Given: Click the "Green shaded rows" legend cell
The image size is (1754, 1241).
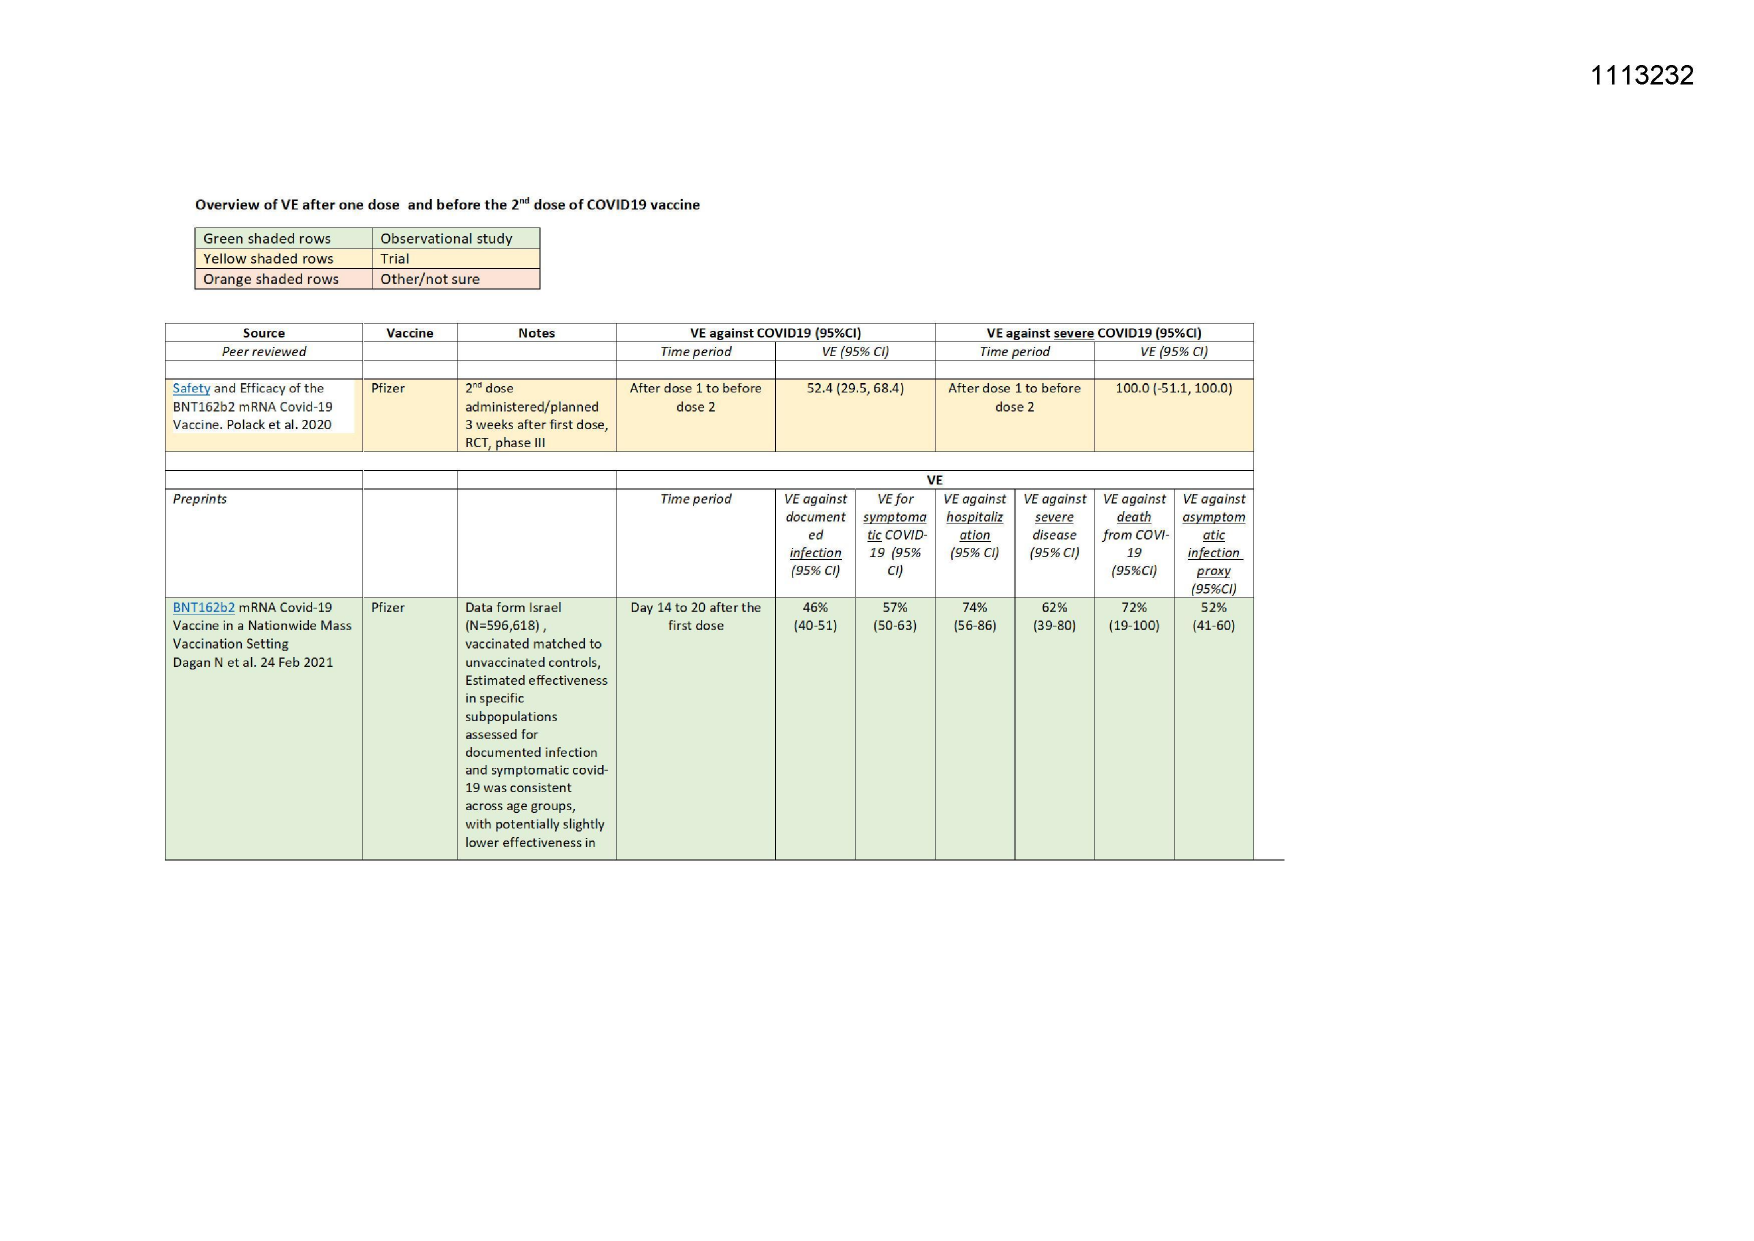Looking at the screenshot, I should pyautogui.click(x=267, y=238).
